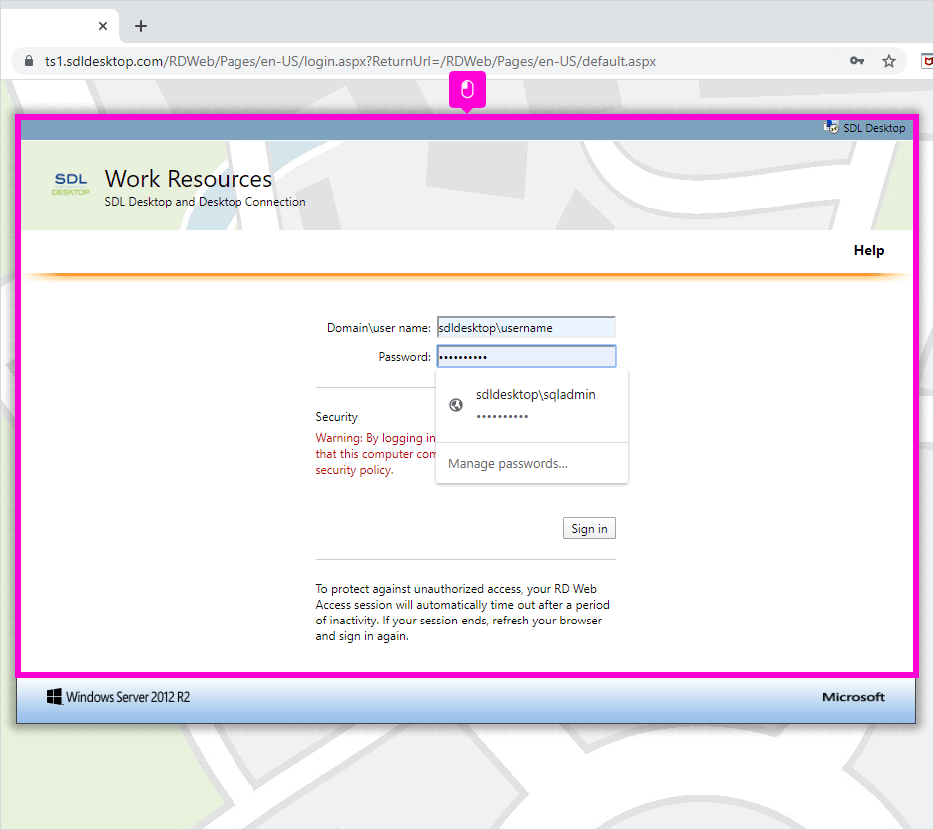This screenshot has width=934, height=830.
Task: Click the URL in the address bar
Action: tap(350, 61)
